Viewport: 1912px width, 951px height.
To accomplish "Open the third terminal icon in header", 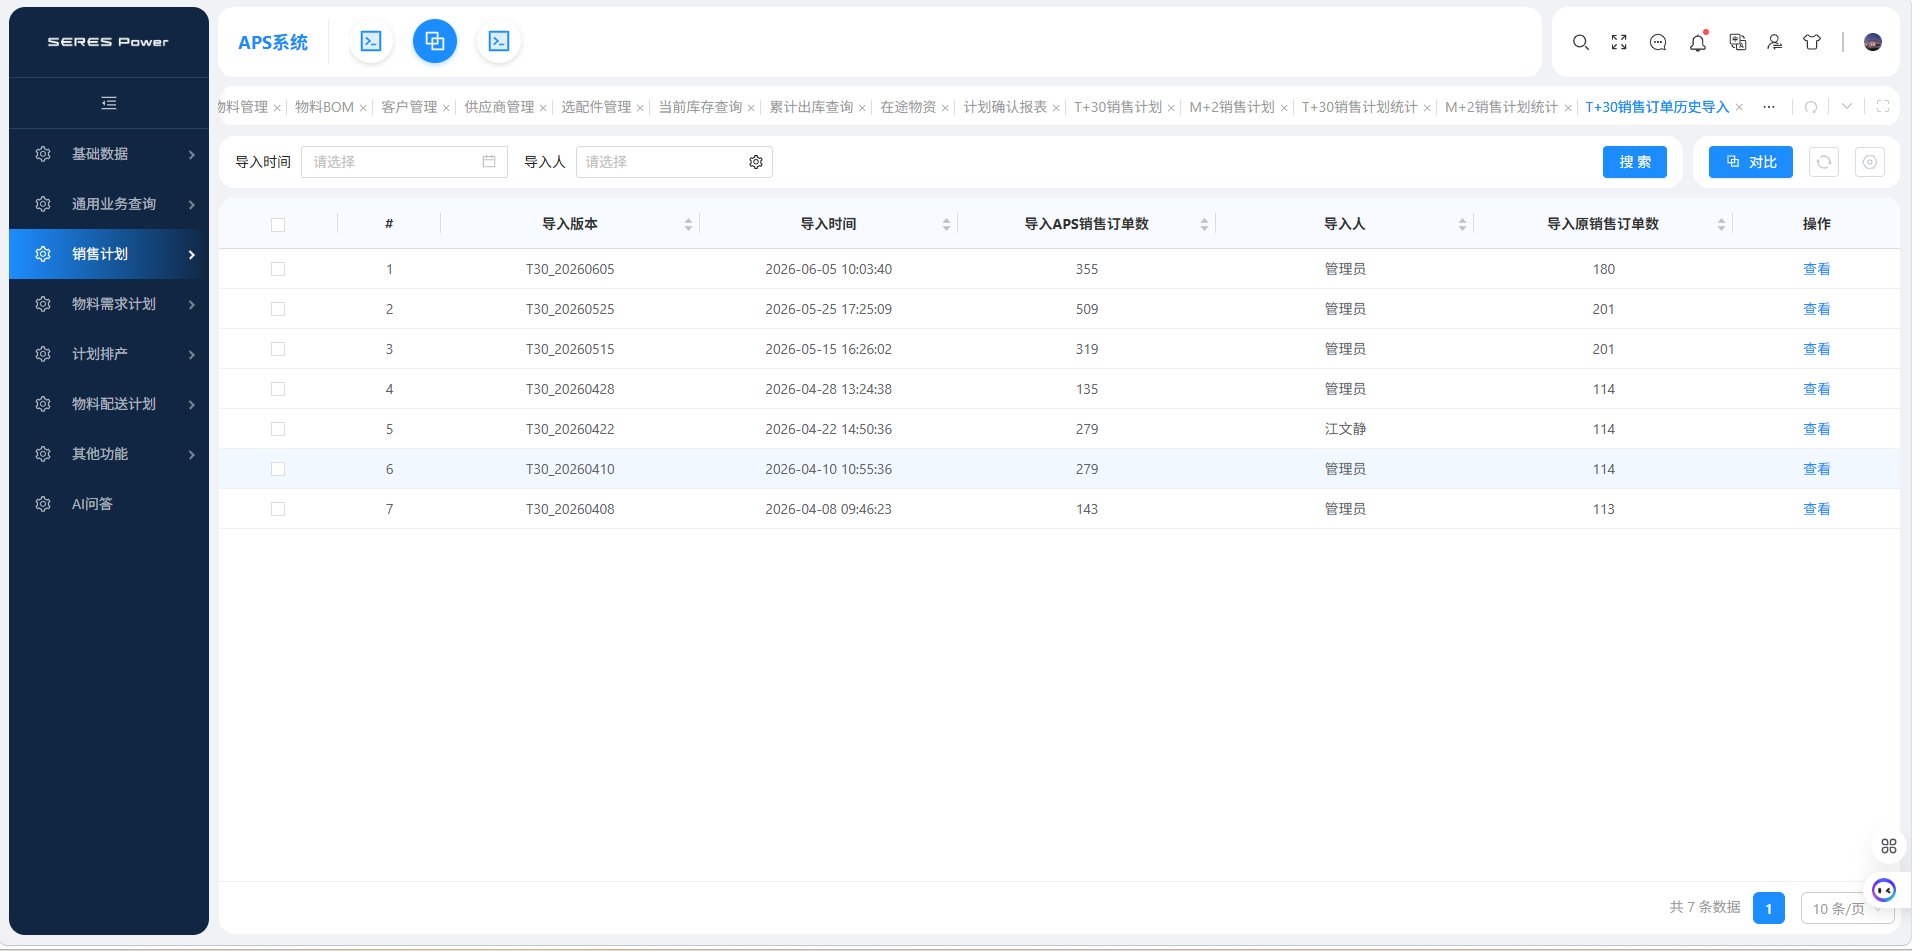I will click(499, 41).
